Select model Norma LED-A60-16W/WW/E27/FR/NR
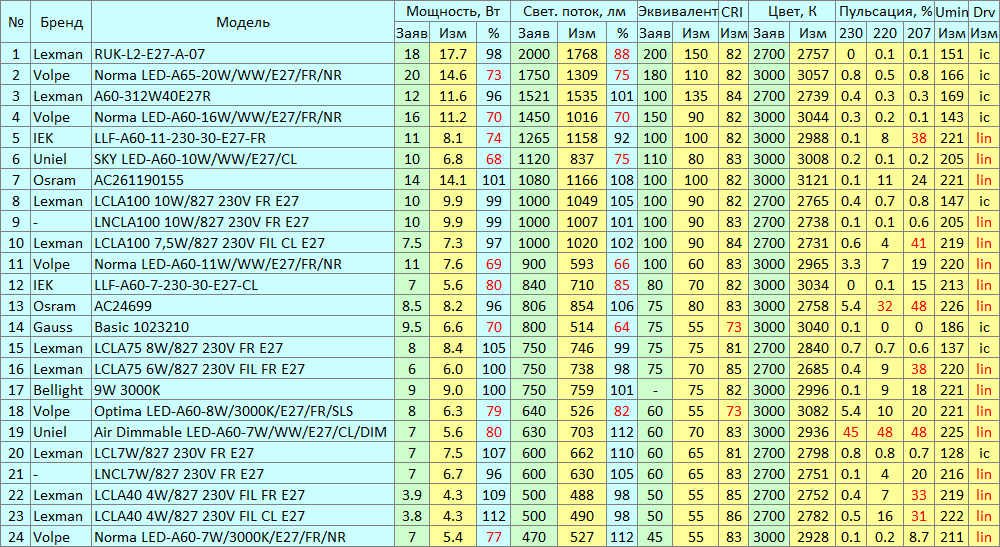The image size is (1000, 547). 242,117
